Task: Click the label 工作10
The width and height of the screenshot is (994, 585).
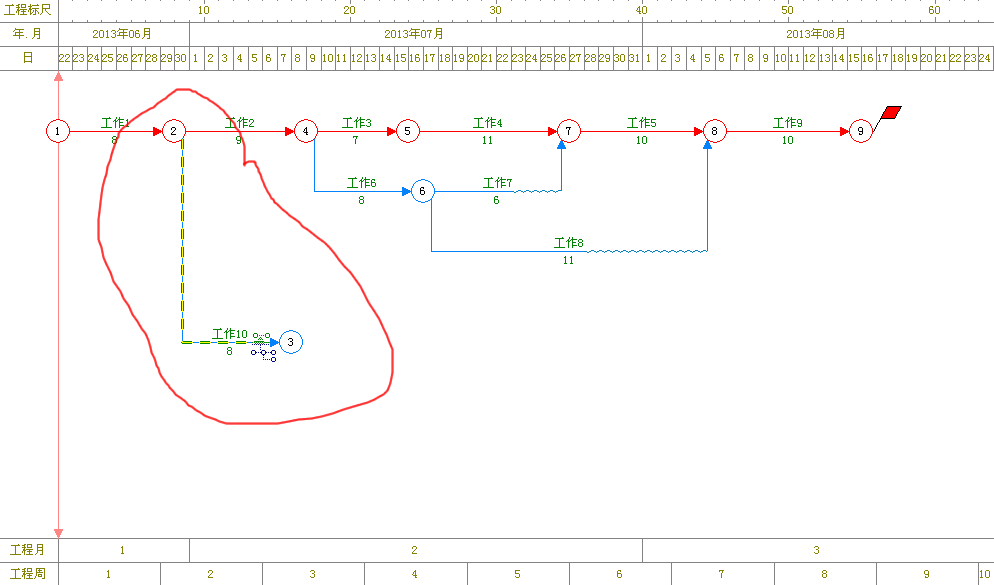Action: [x=229, y=333]
